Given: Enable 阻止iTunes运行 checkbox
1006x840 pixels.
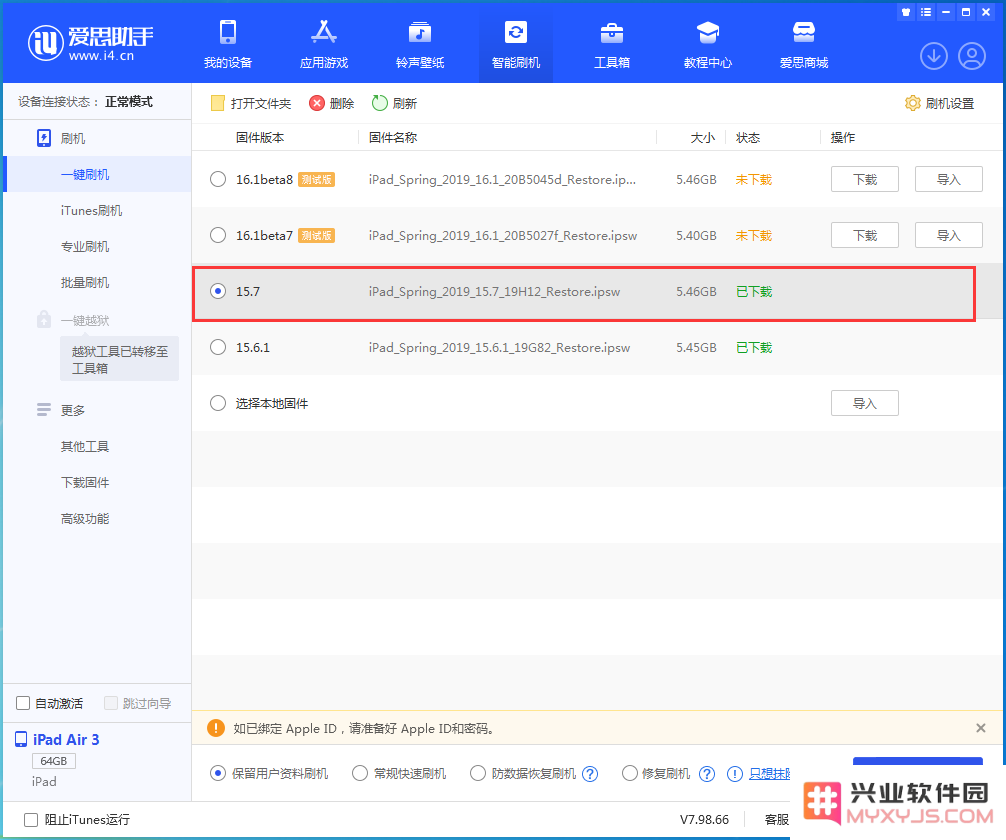Looking at the screenshot, I should pos(31,819).
